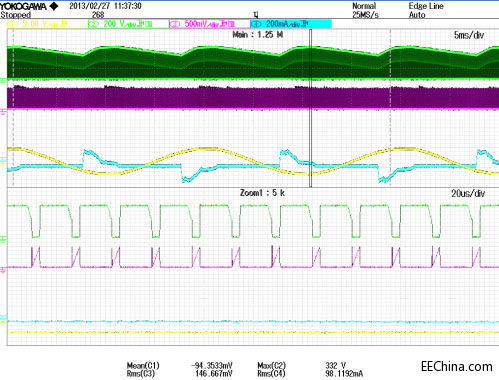Click the 'Zoom1 : 5 k' label
The width and height of the screenshot is (499, 380).
[x=262, y=193]
